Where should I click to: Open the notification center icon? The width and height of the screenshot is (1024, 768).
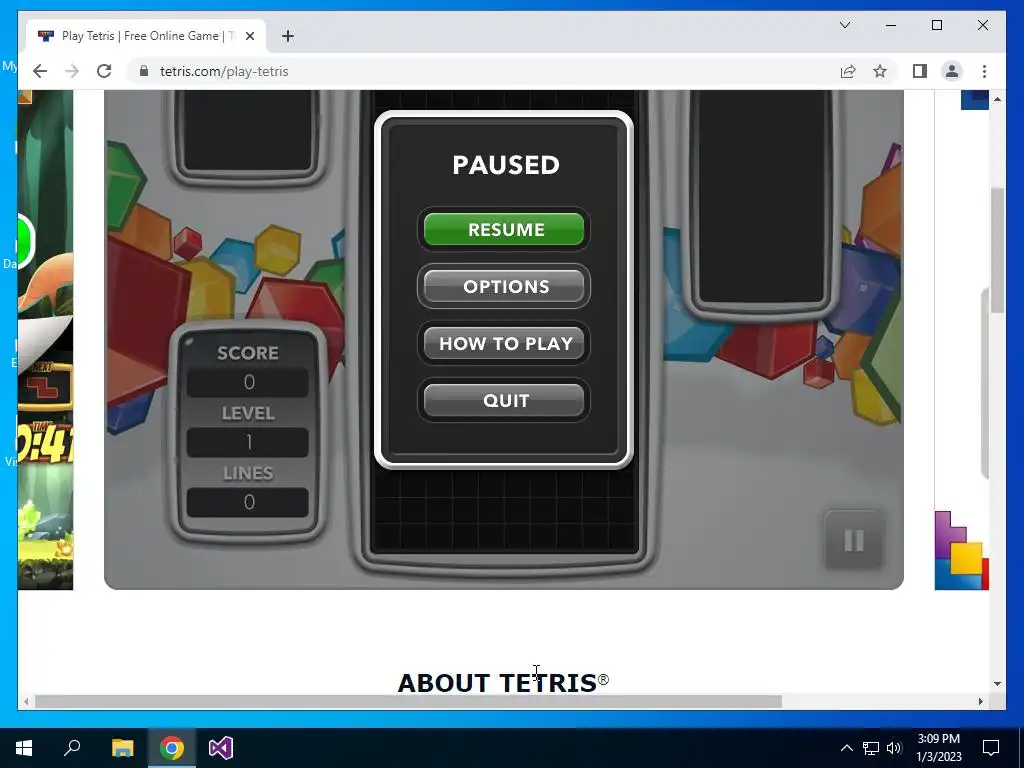click(x=991, y=748)
